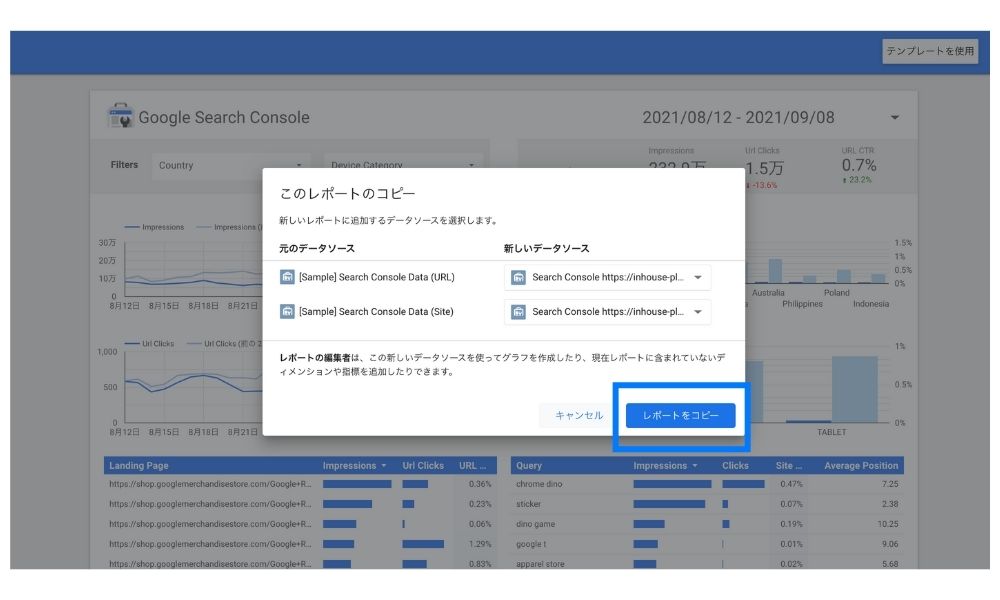
Task: Select the 'chrome dino' query row
Action: pyautogui.click(x=707, y=484)
